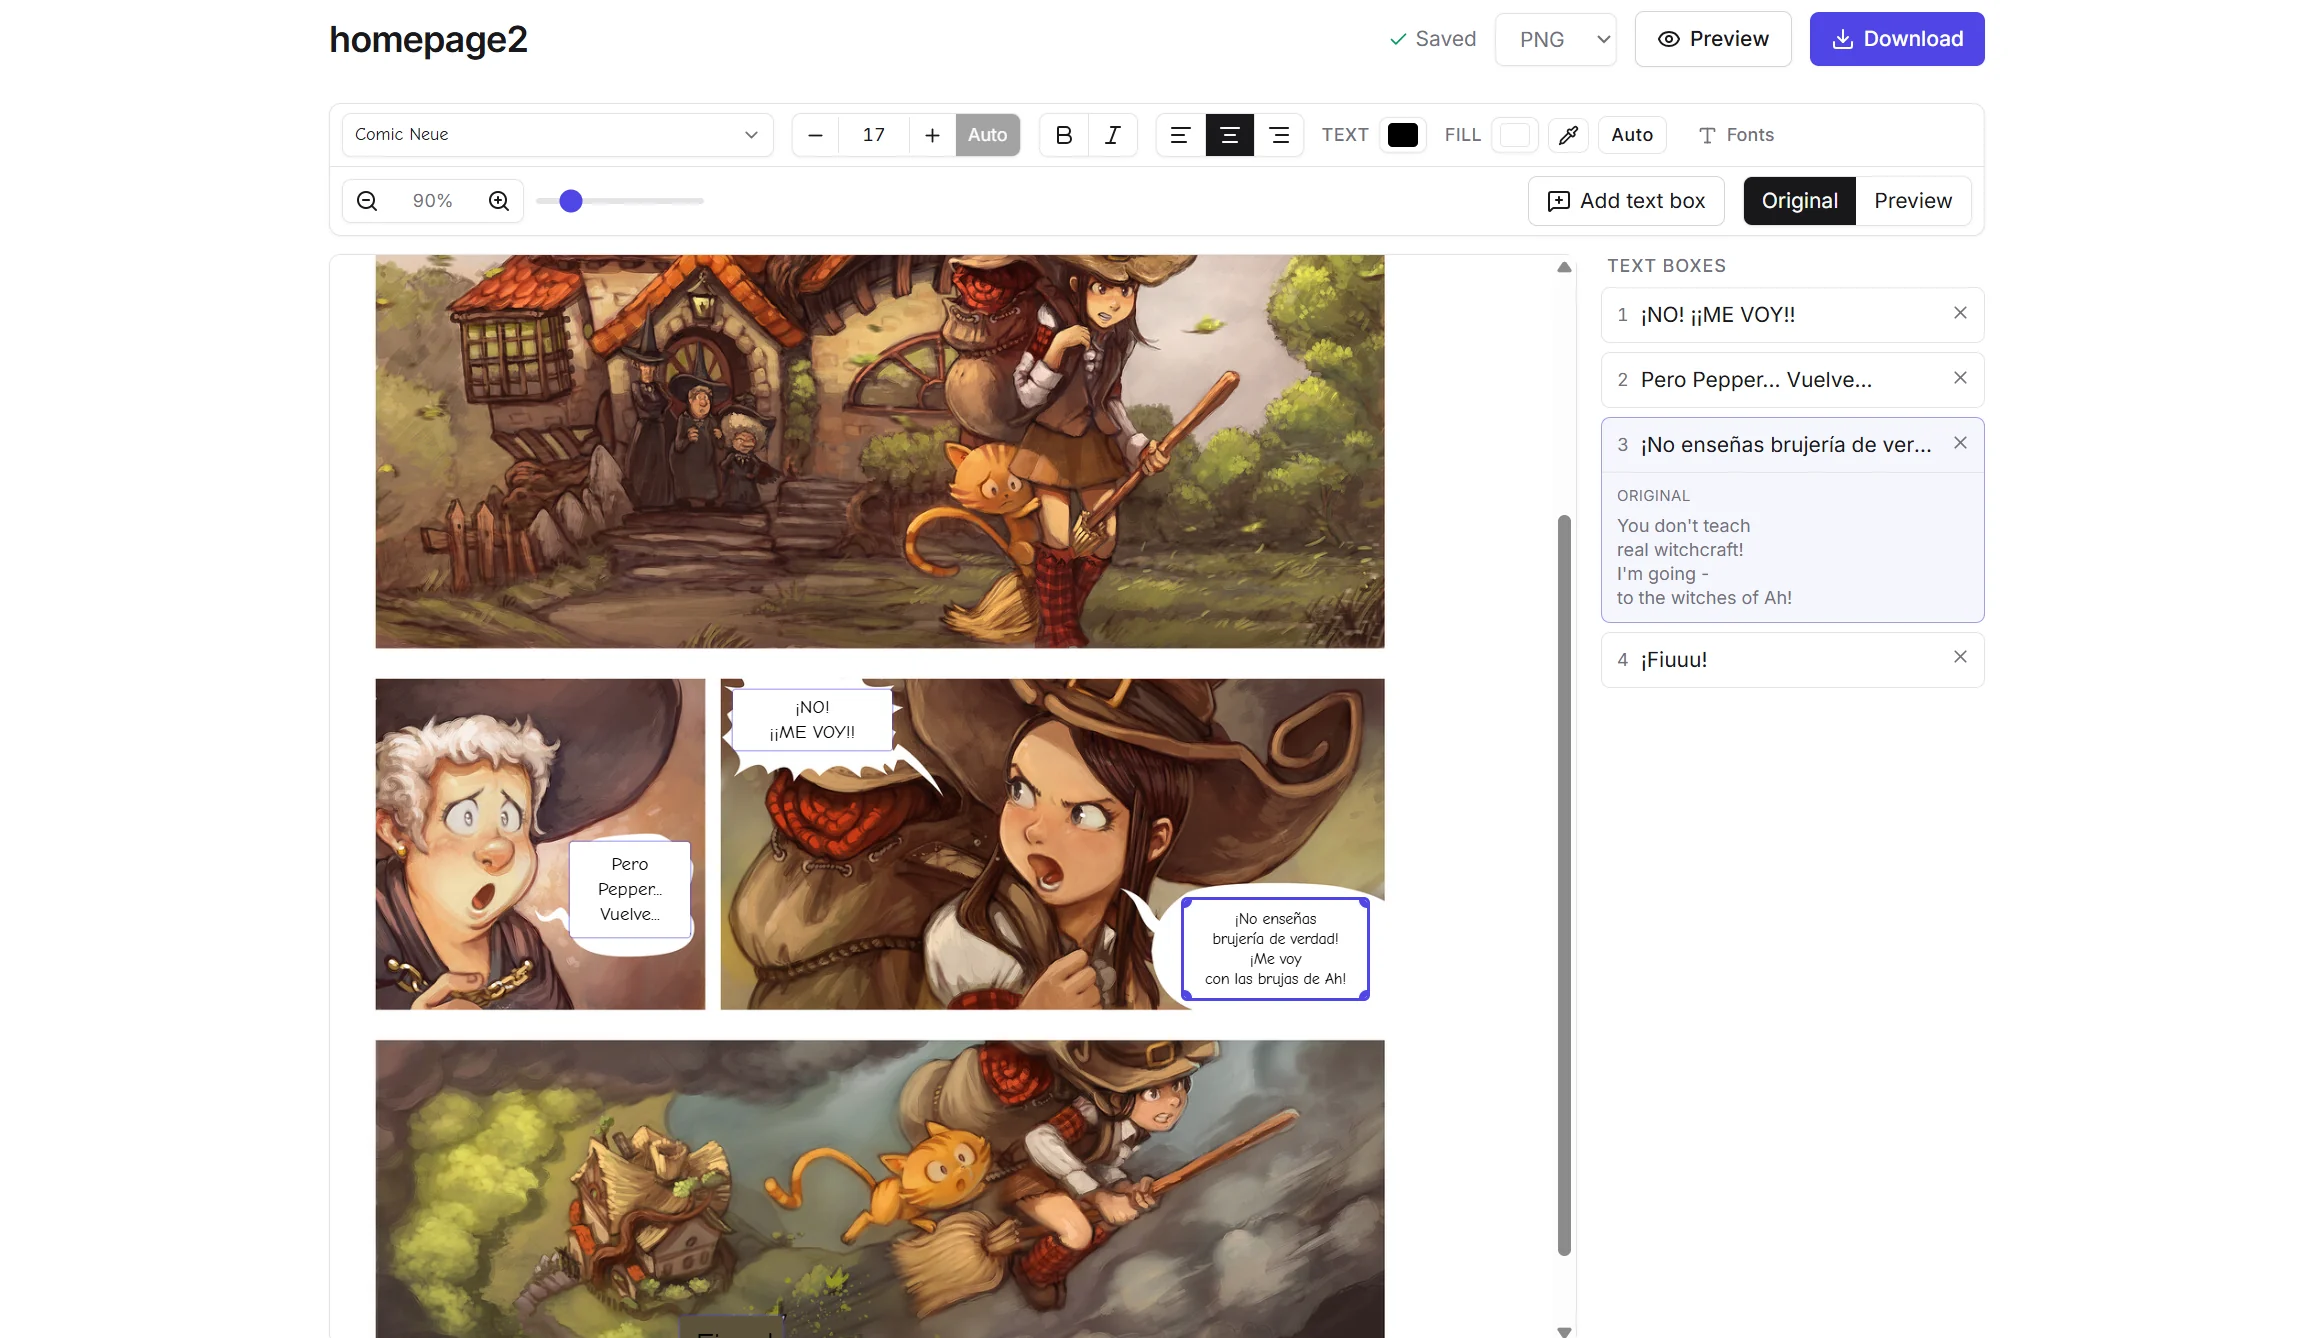Screen dimensions: 2315x1338
Task: Switch to Original view tab
Action: [1800, 201]
